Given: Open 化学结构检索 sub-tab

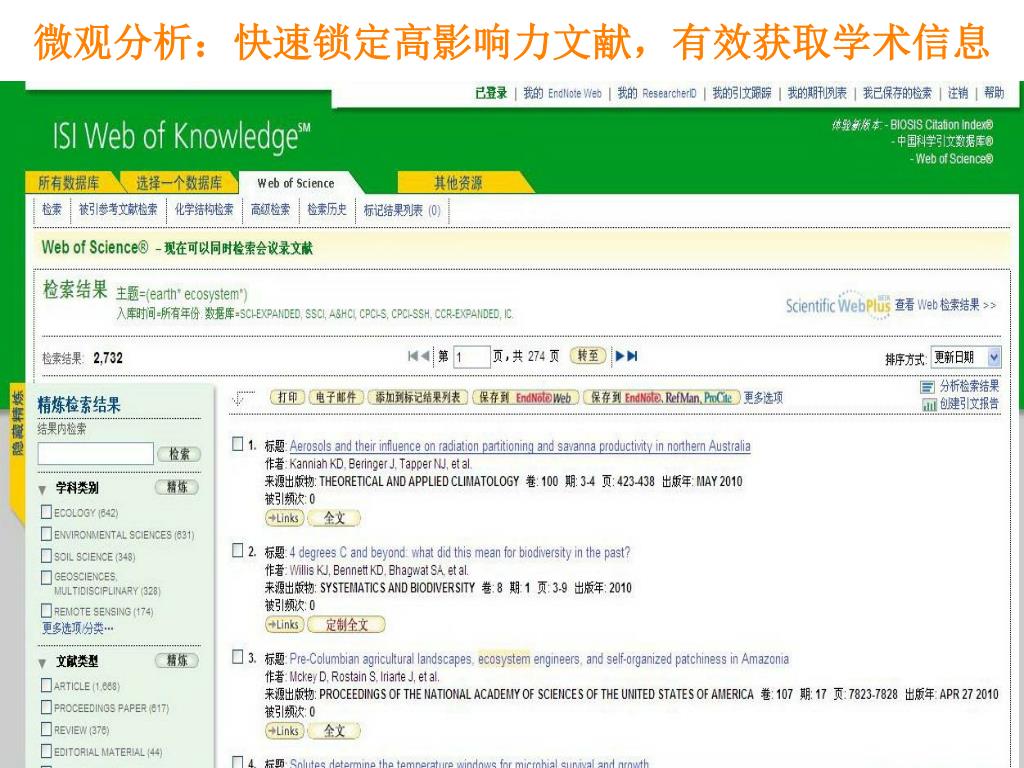Looking at the screenshot, I should [204, 210].
